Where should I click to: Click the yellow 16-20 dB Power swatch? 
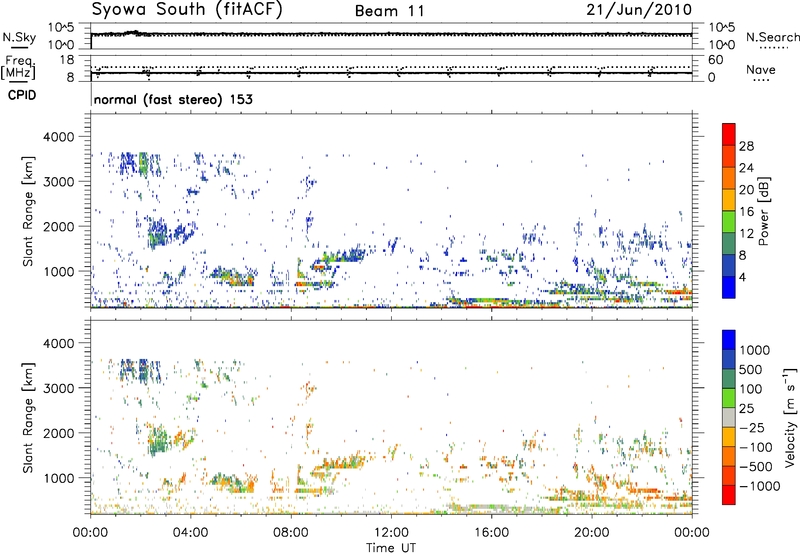click(x=729, y=199)
